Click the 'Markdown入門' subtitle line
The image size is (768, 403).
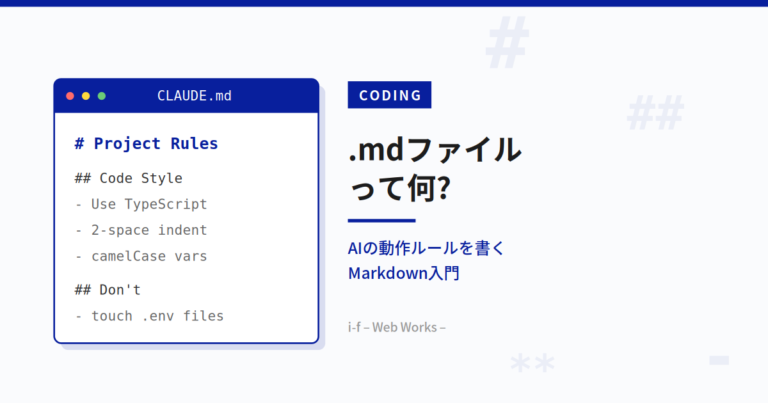pyautogui.click(x=404, y=273)
